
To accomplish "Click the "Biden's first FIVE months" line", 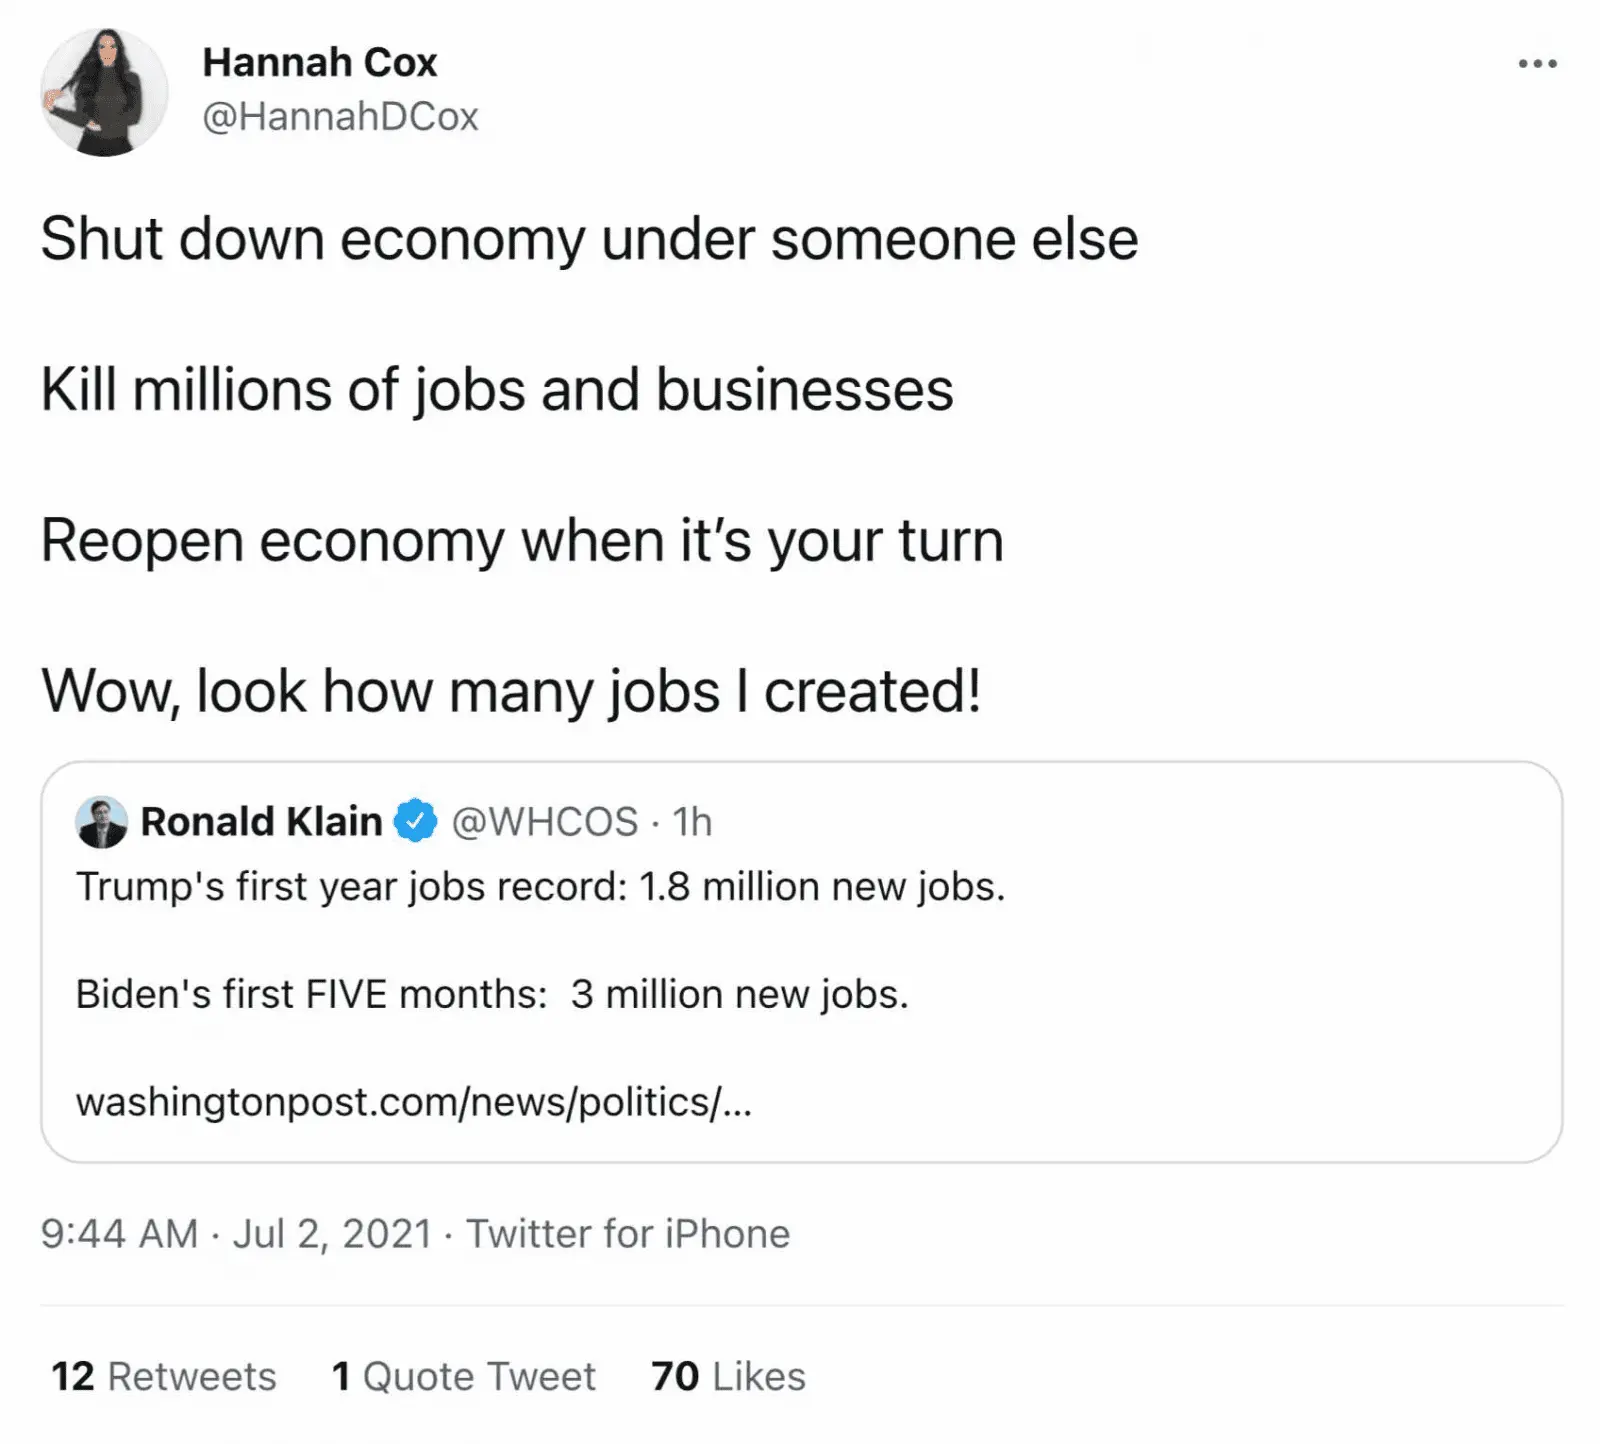I will point(492,994).
